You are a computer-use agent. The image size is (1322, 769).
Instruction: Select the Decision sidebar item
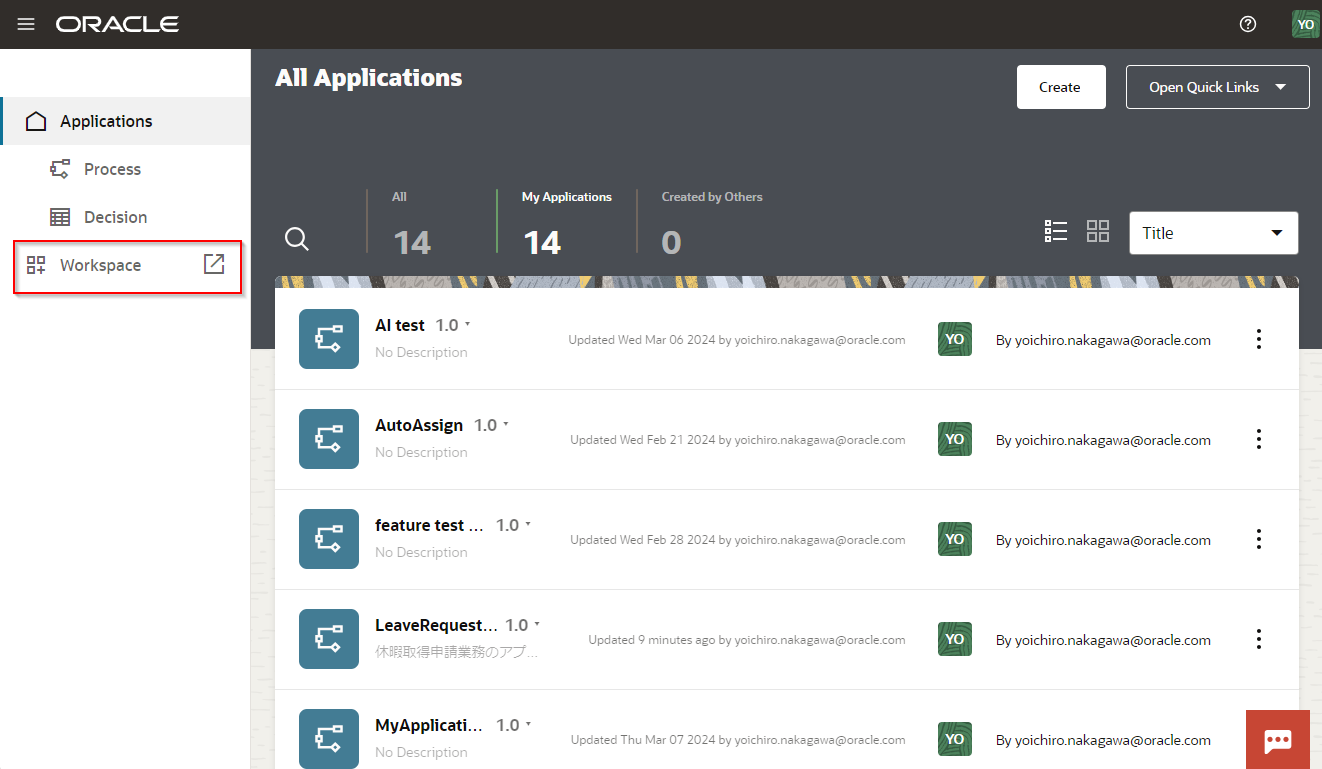click(x=115, y=217)
